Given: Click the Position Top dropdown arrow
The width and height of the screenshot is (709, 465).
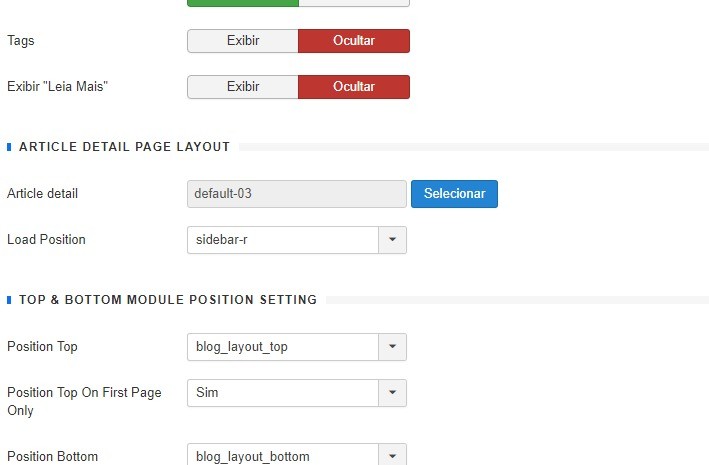Looking at the screenshot, I should (x=392, y=347).
